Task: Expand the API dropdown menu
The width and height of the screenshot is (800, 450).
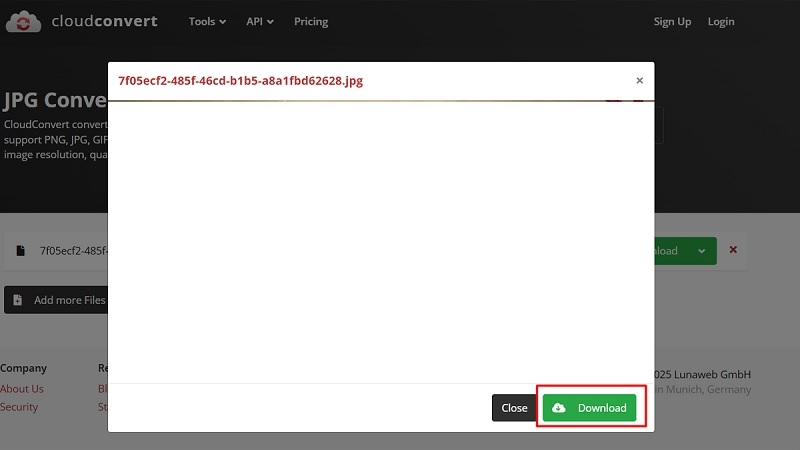Action: [260, 21]
